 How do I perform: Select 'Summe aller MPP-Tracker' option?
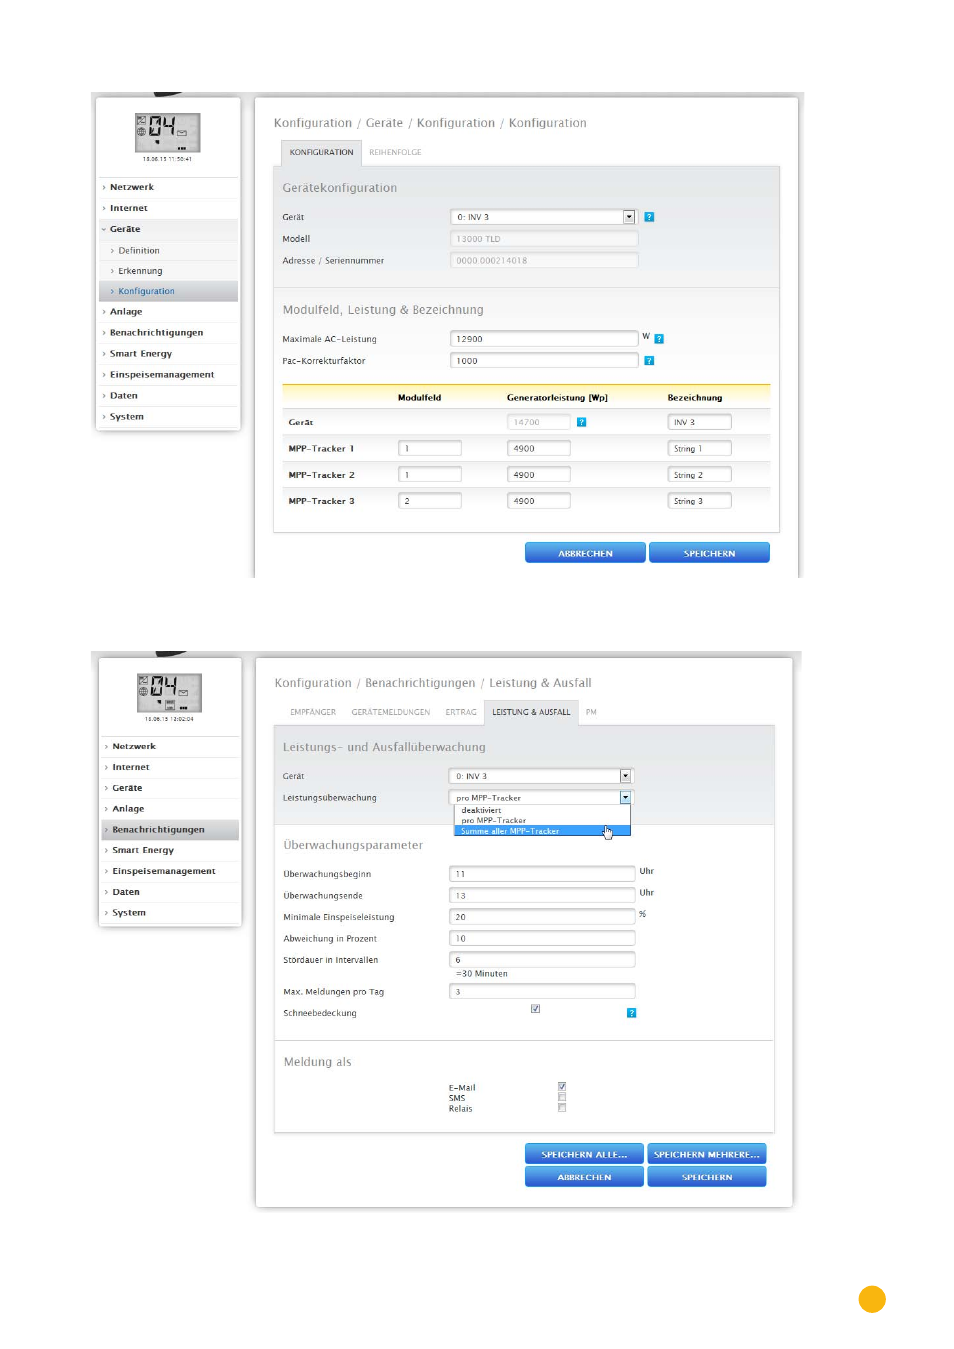coord(510,831)
